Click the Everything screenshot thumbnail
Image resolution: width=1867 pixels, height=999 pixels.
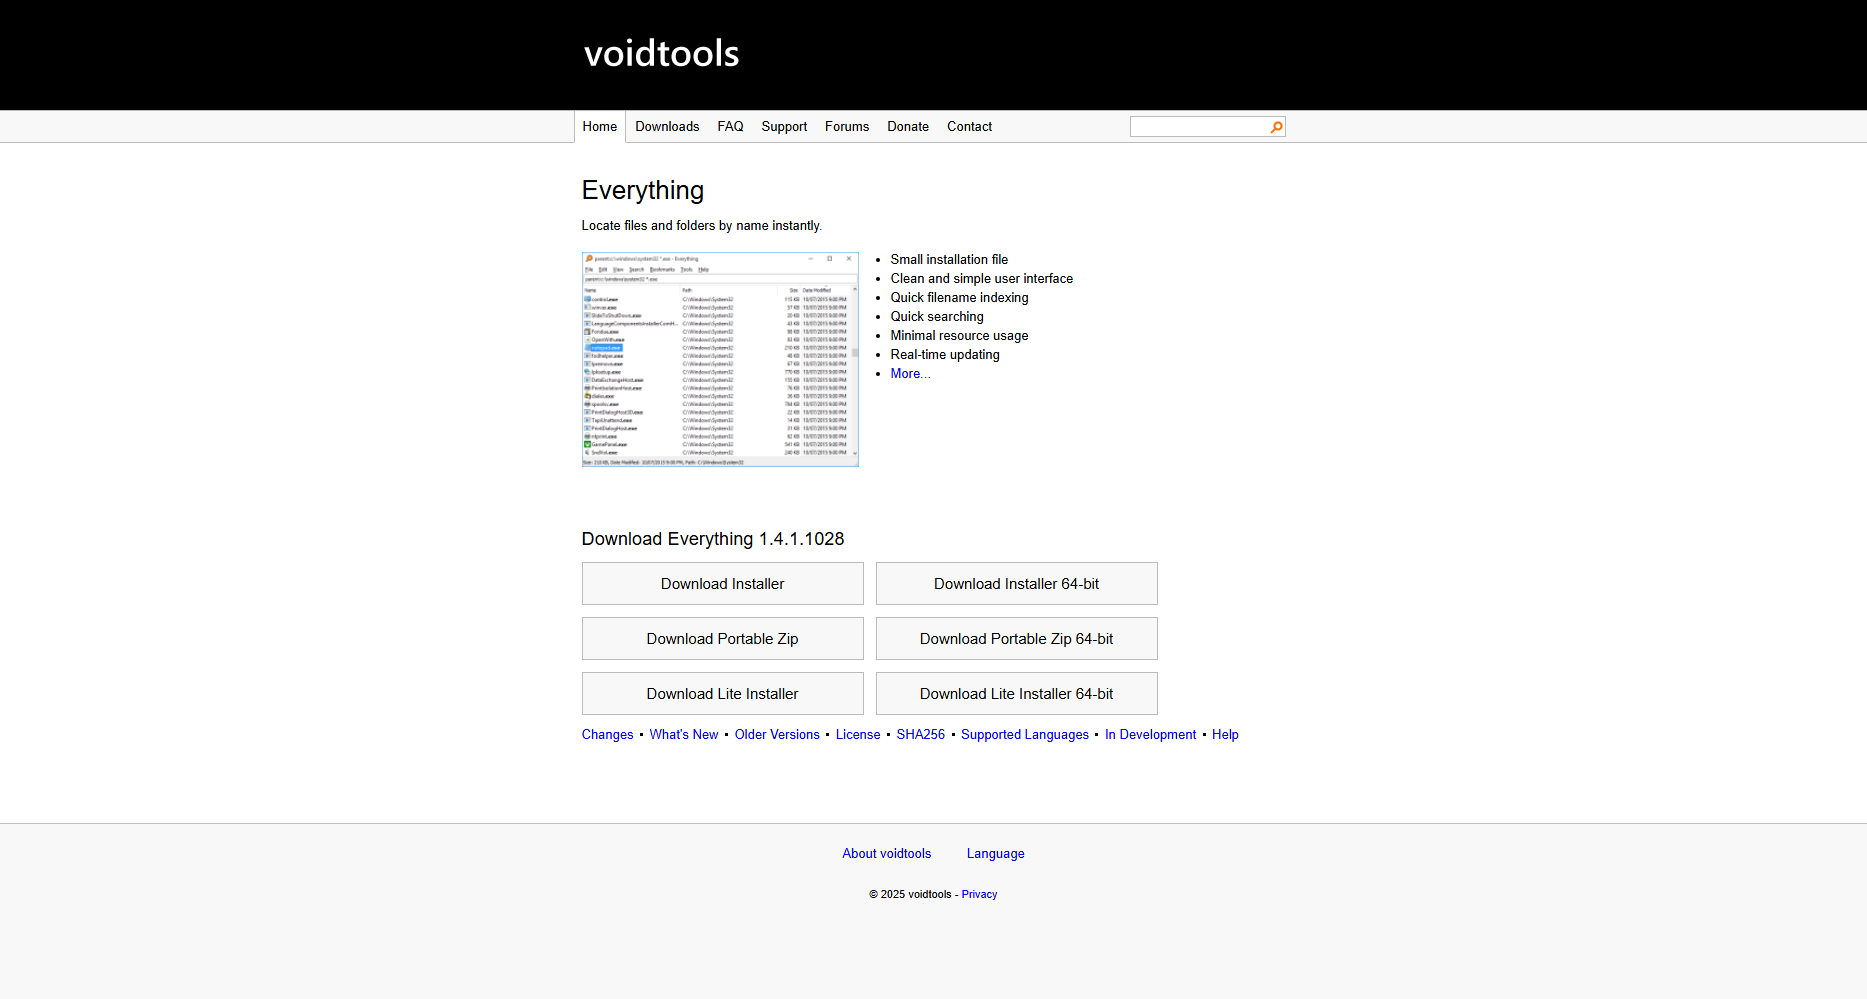click(720, 359)
